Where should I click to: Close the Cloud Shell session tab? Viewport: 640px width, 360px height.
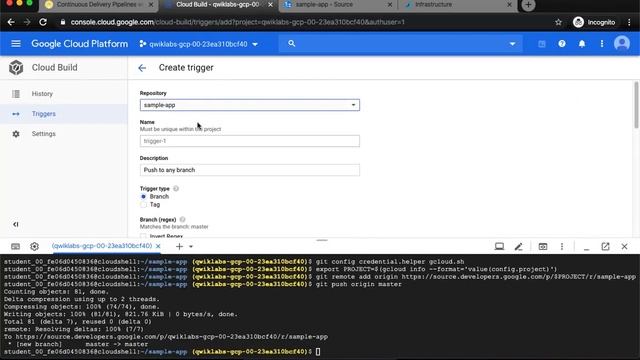158,246
